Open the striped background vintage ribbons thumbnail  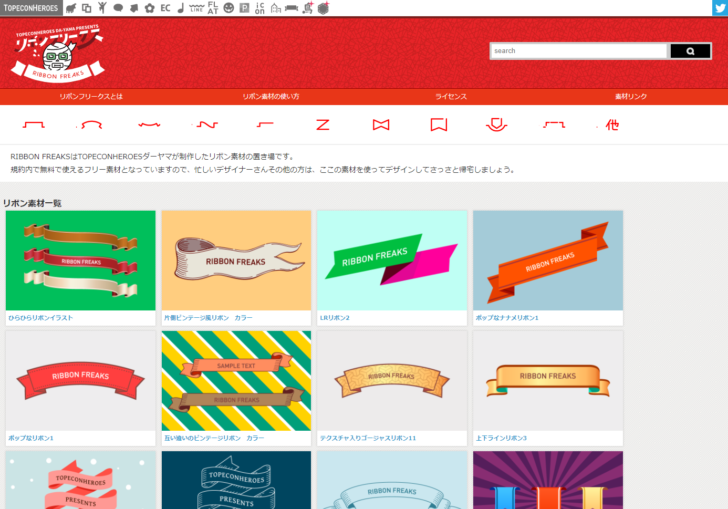[x=236, y=380]
